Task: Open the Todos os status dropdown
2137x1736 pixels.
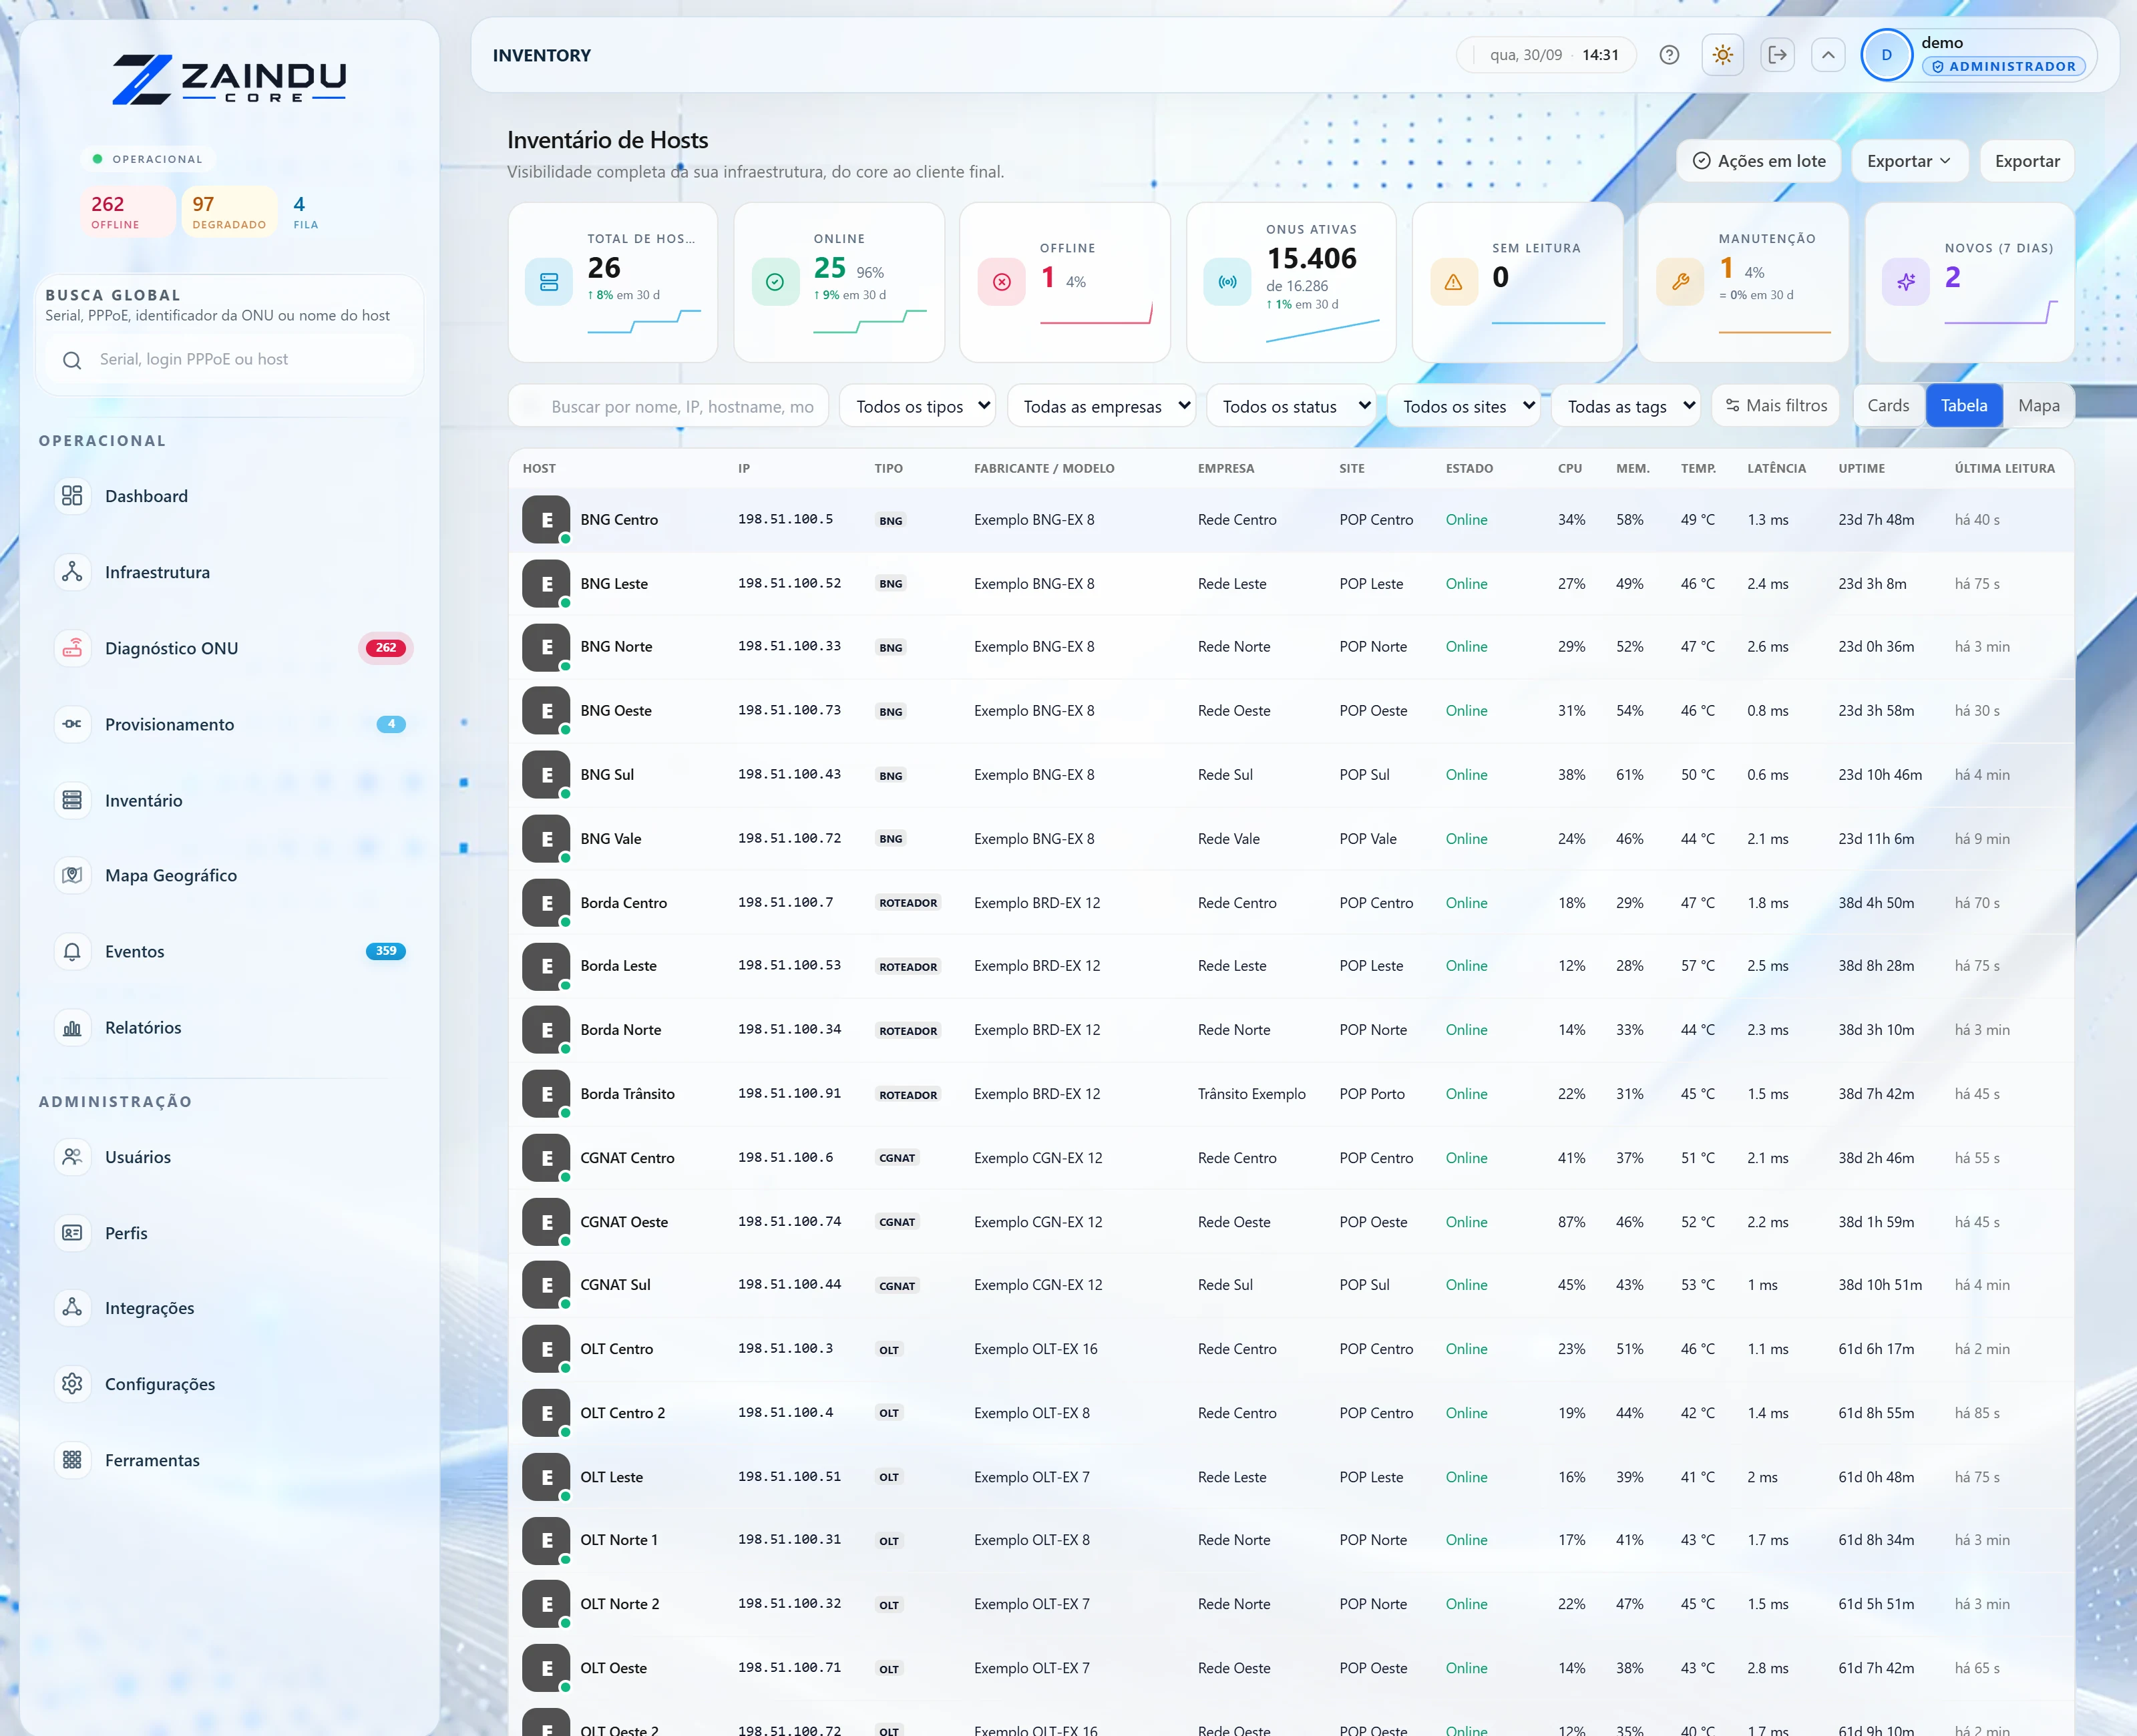Action: point(1291,406)
